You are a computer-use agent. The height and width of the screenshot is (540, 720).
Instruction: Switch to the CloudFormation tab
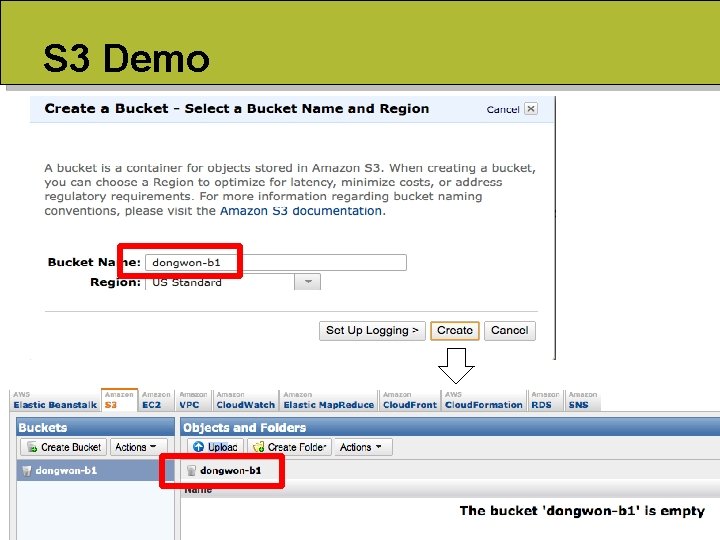[484, 400]
